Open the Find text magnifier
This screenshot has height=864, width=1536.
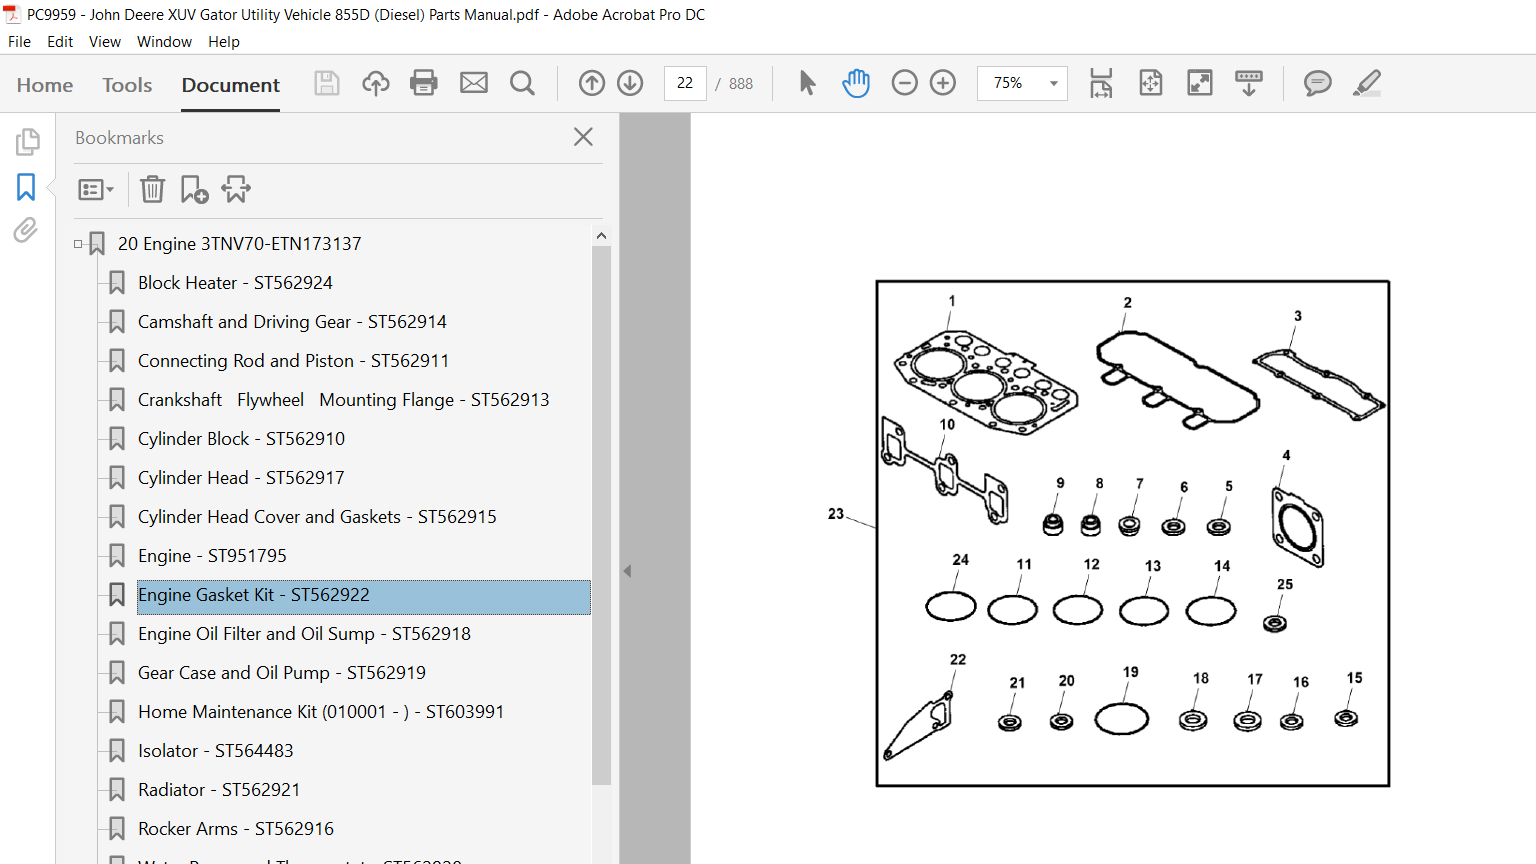pyautogui.click(x=522, y=83)
